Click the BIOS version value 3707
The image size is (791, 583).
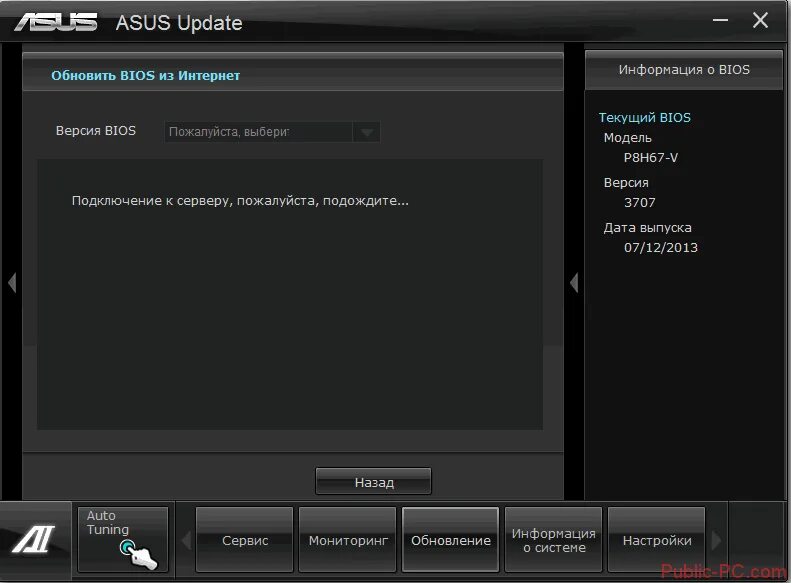(x=640, y=202)
